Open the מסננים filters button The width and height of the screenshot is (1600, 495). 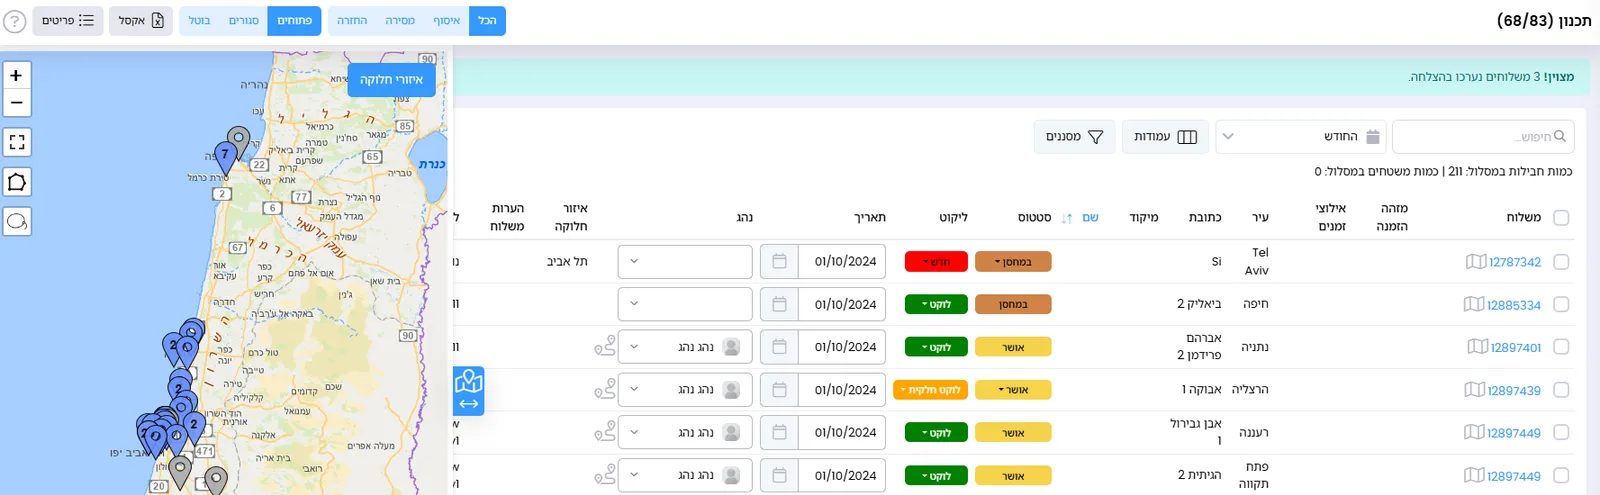(x=1074, y=137)
